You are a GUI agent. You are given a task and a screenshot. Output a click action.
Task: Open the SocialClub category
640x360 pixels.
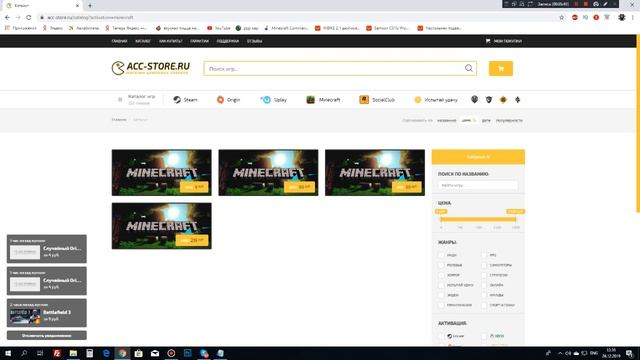pyautogui.click(x=377, y=100)
